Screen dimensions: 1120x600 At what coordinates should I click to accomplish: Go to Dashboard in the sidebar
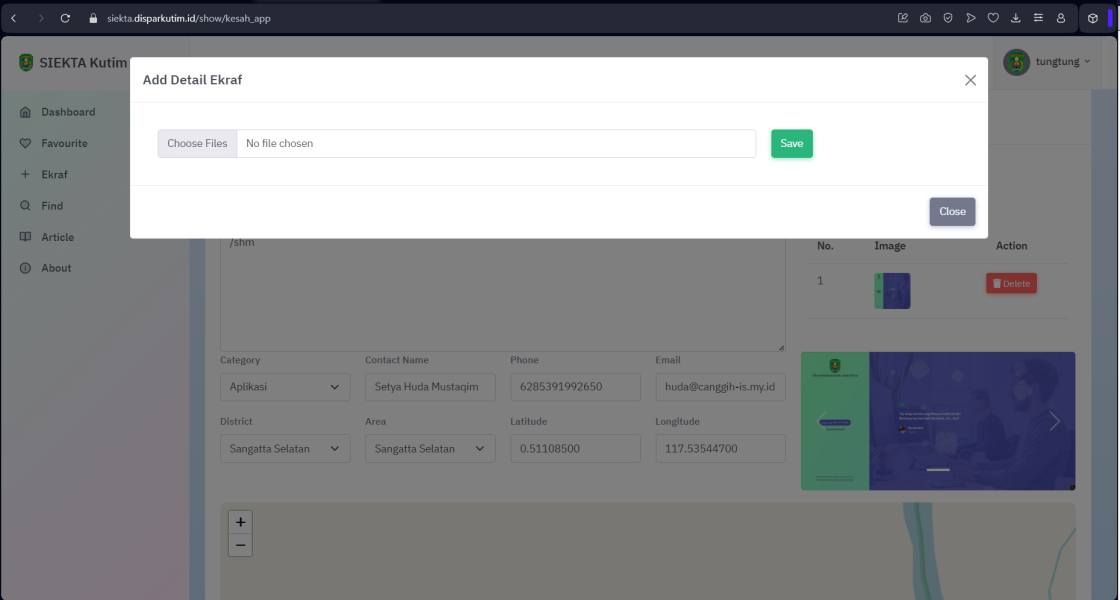tap(68, 112)
